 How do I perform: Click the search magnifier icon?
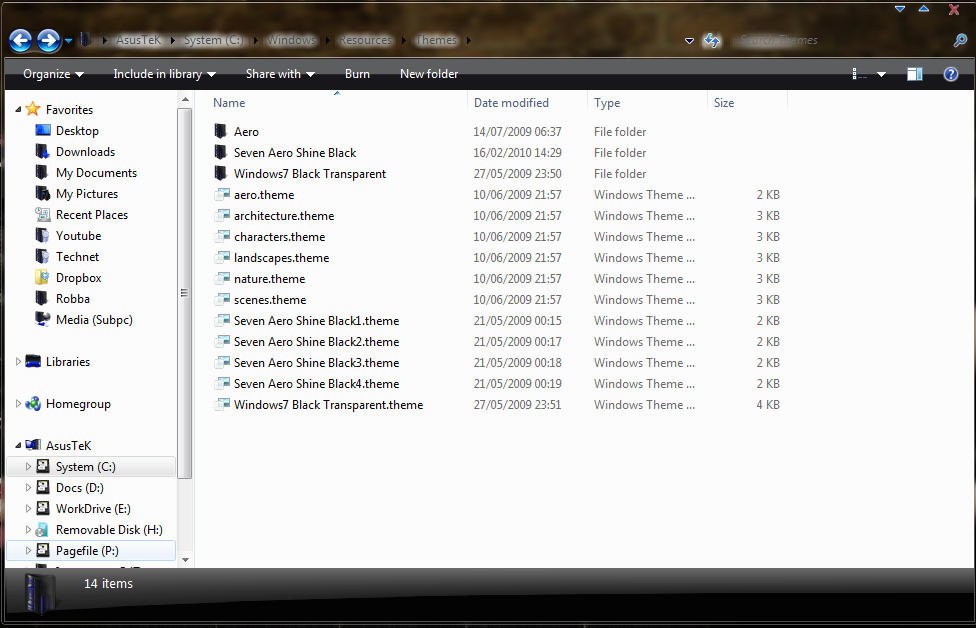click(x=960, y=40)
